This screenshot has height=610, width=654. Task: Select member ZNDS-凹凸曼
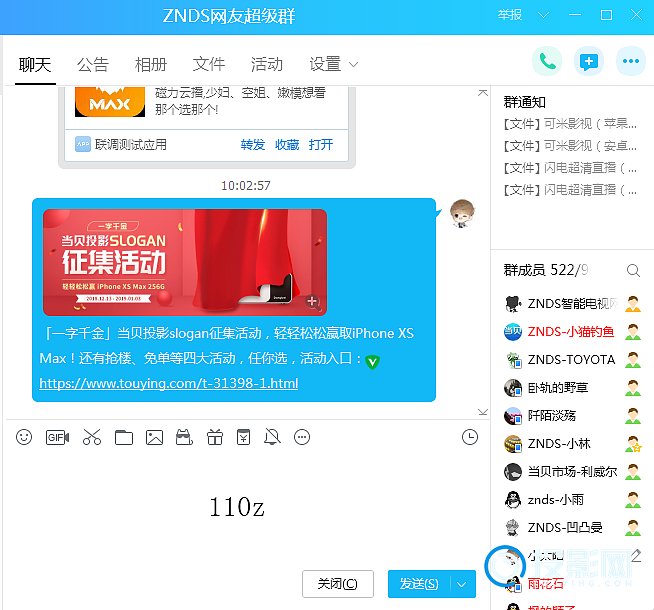[572, 527]
